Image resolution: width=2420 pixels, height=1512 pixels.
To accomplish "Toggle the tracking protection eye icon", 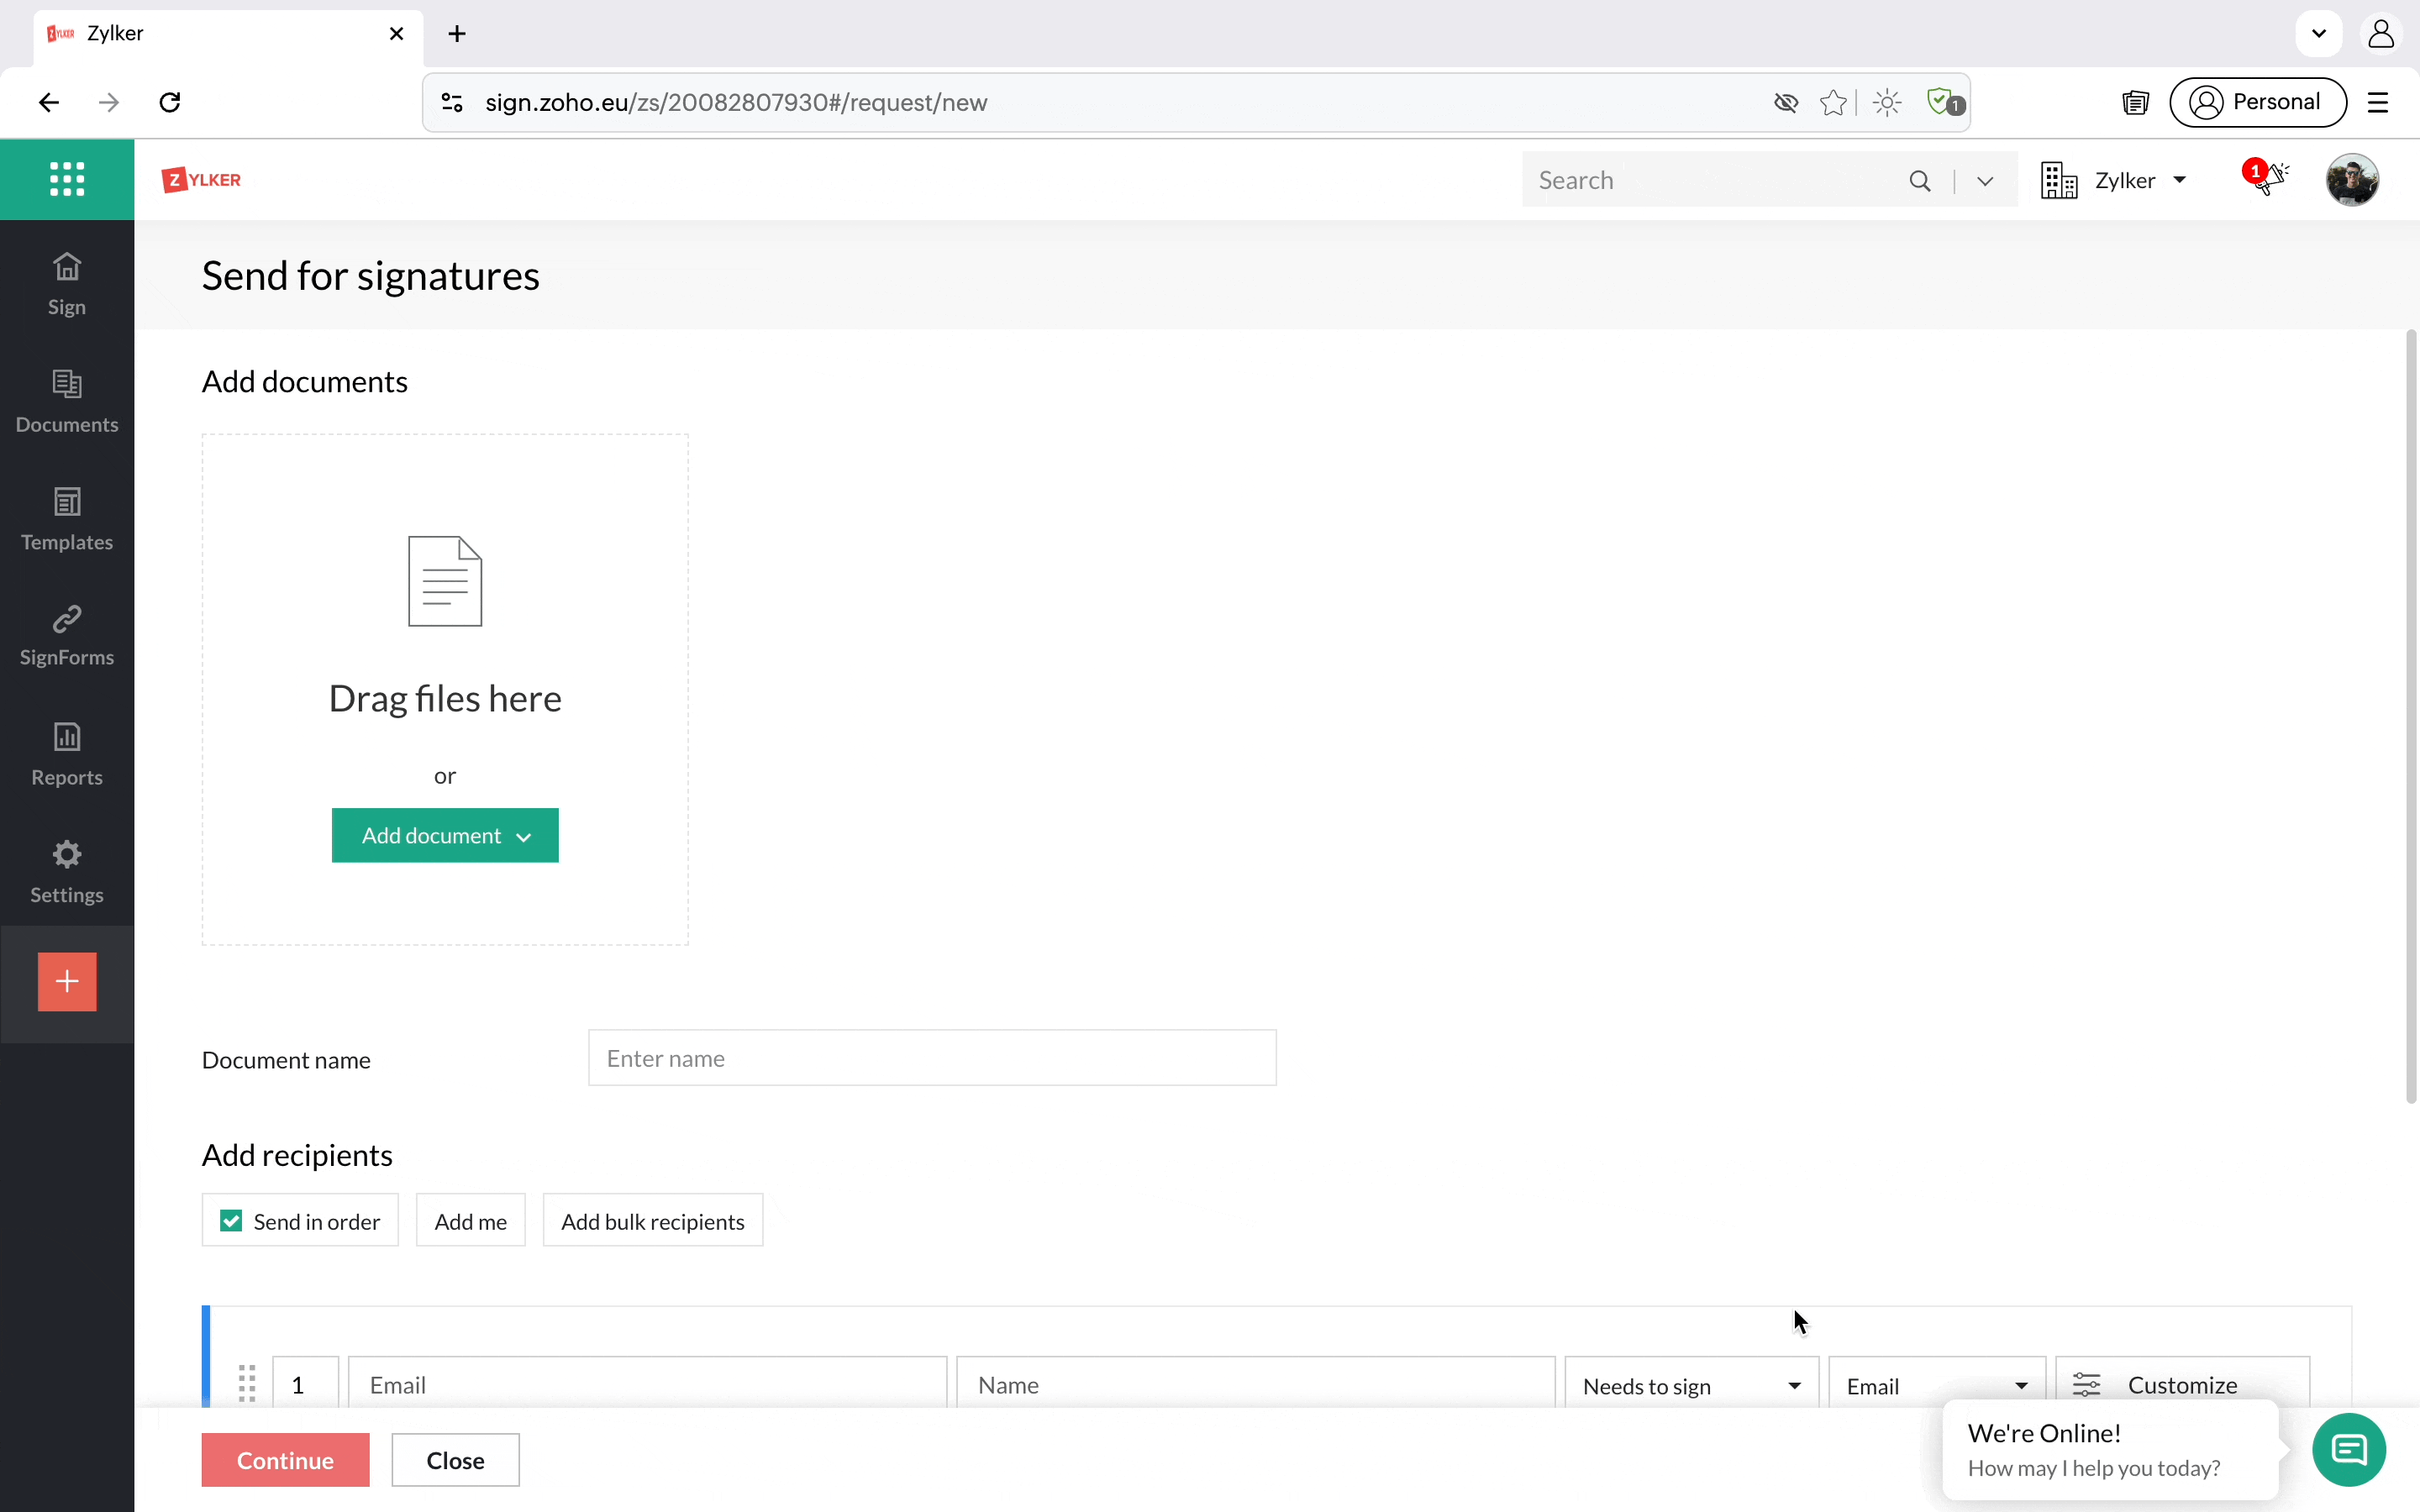I will tap(1785, 103).
